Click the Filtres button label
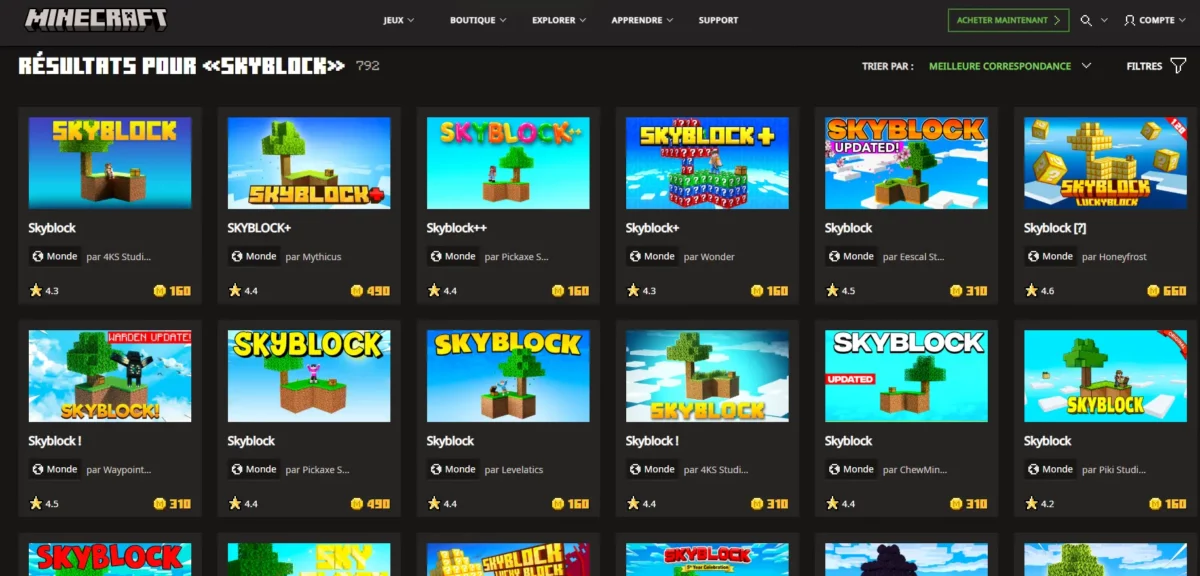 pyautogui.click(x=1144, y=66)
